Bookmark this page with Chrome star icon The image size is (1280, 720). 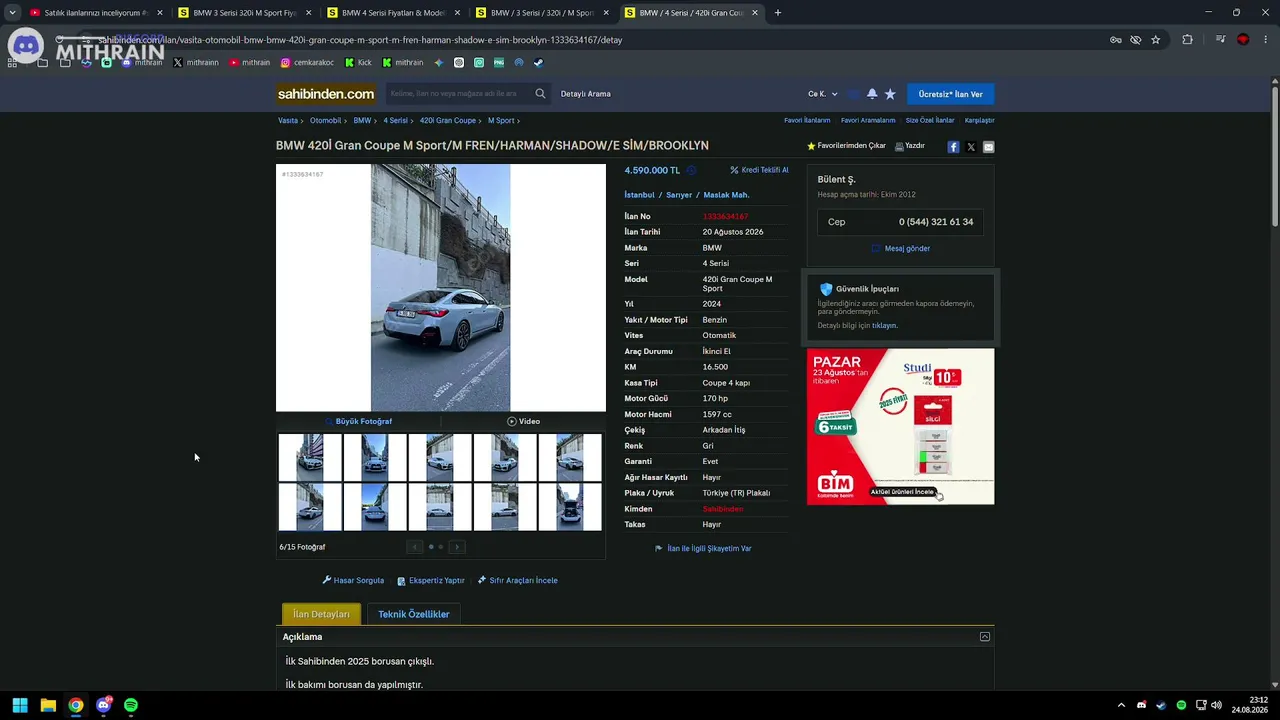coord(1156,40)
